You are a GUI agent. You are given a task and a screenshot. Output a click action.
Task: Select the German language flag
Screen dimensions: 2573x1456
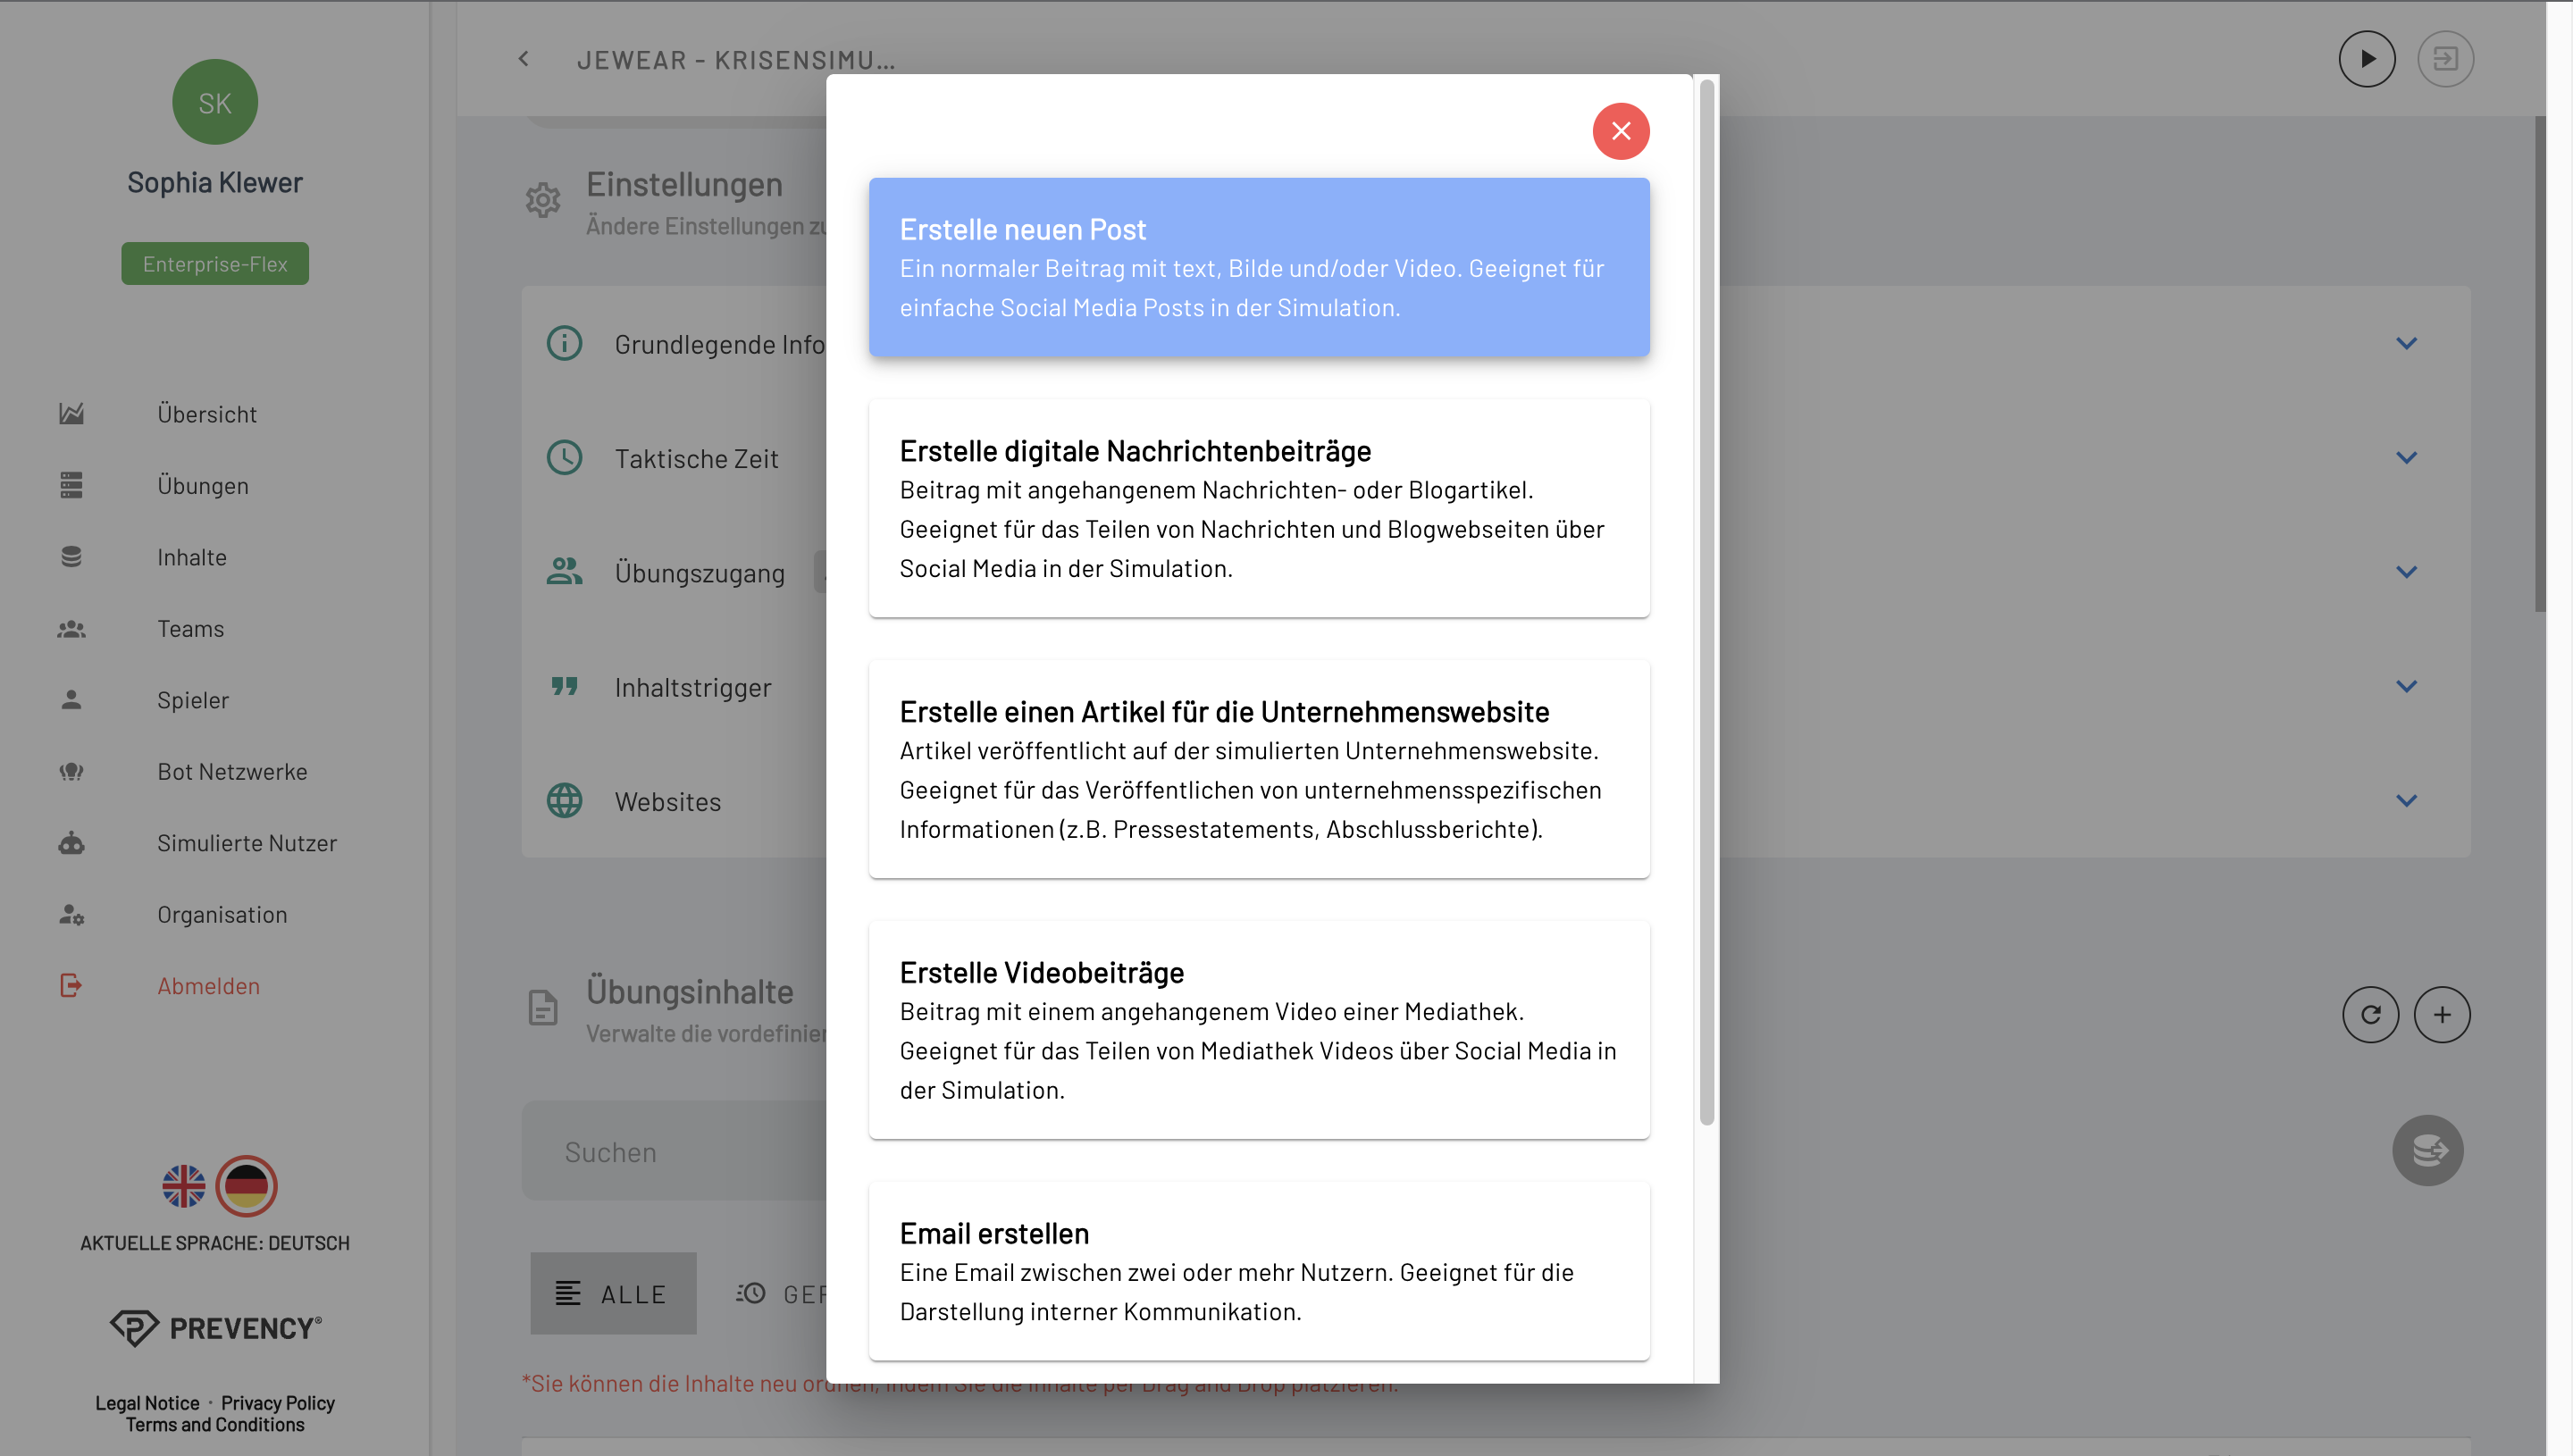point(246,1186)
